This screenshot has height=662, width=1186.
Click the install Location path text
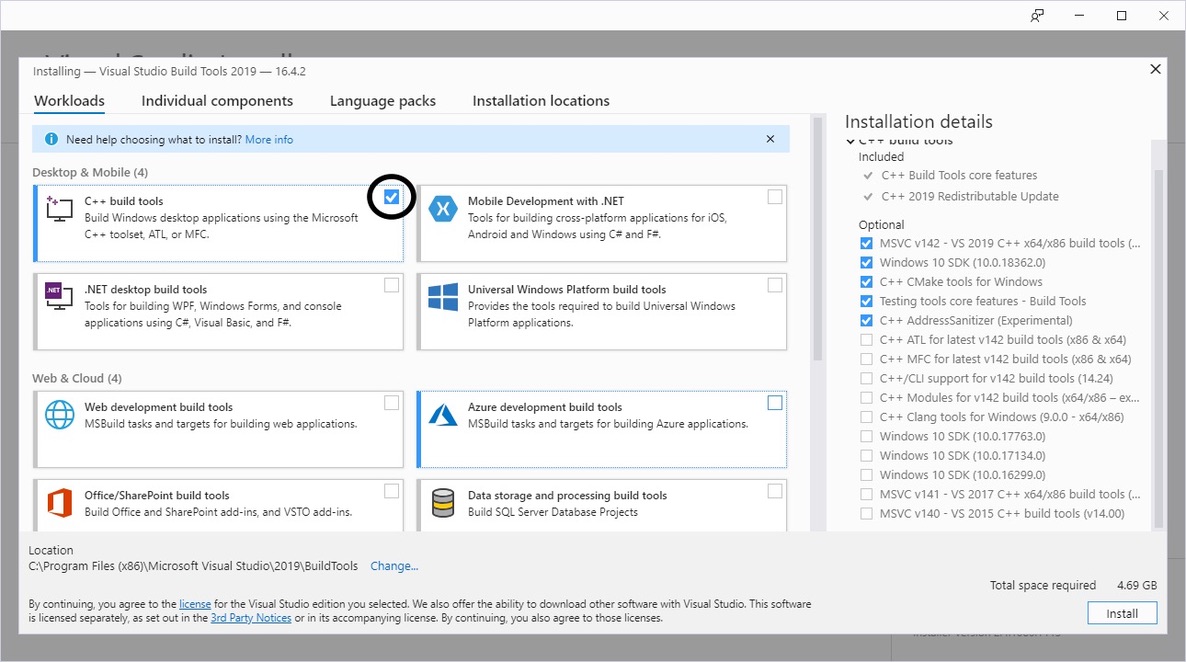[x=193, y=566]
